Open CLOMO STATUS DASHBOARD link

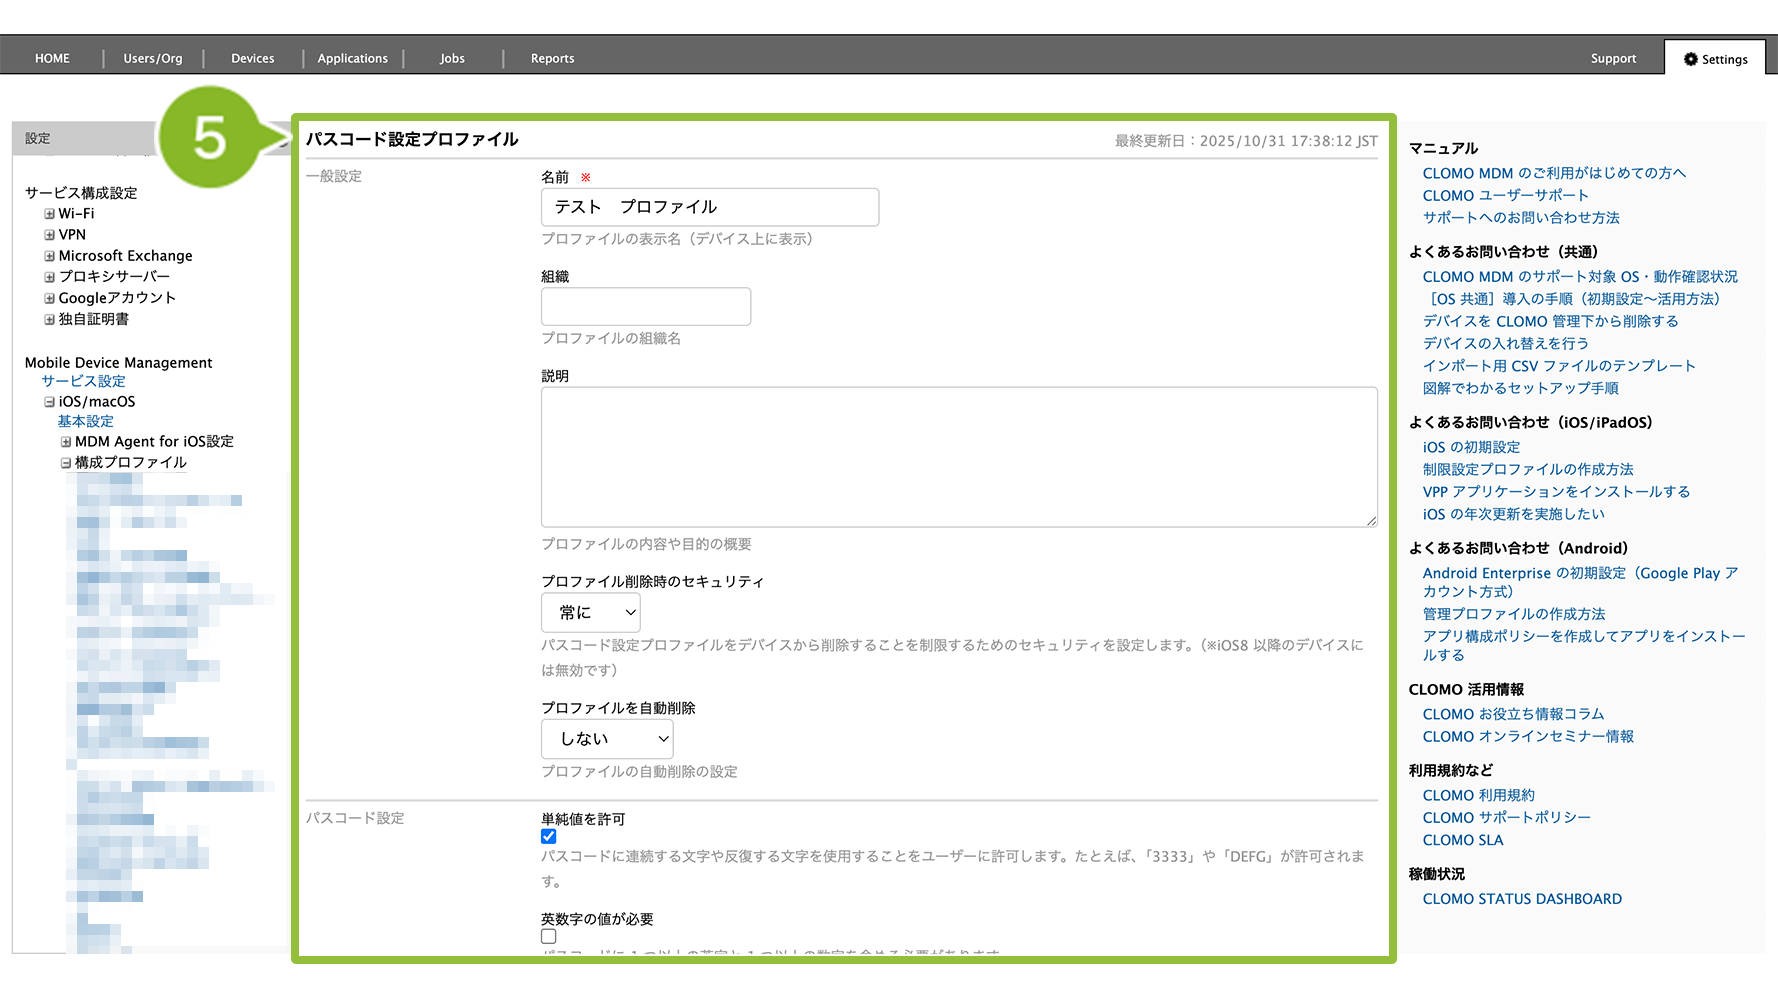[1521, 899]
